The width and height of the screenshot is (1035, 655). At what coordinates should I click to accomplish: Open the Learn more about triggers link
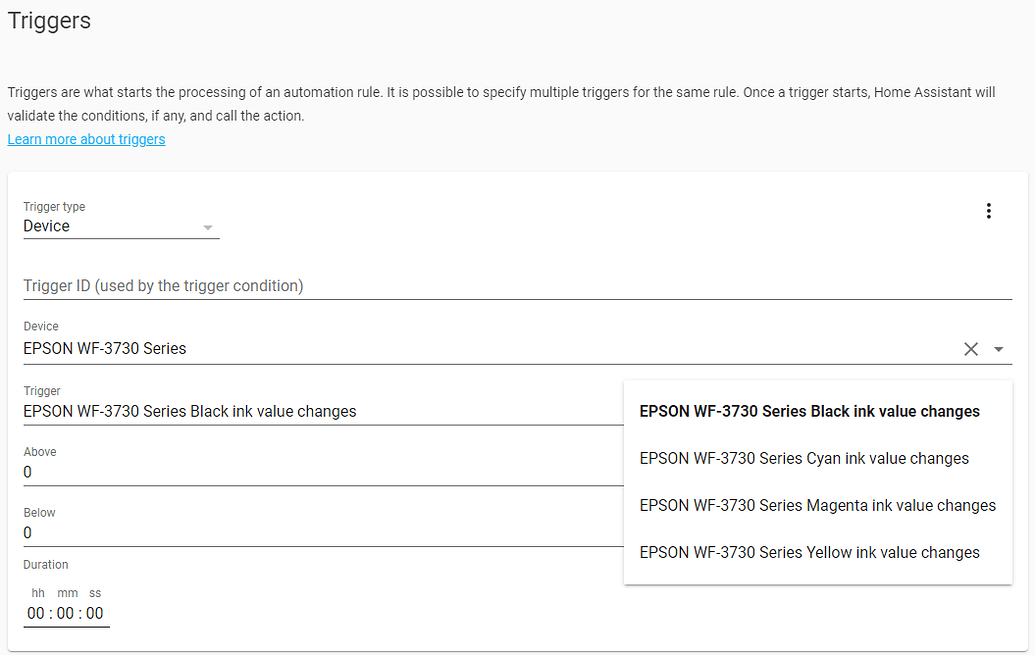(x=86, y=139)
